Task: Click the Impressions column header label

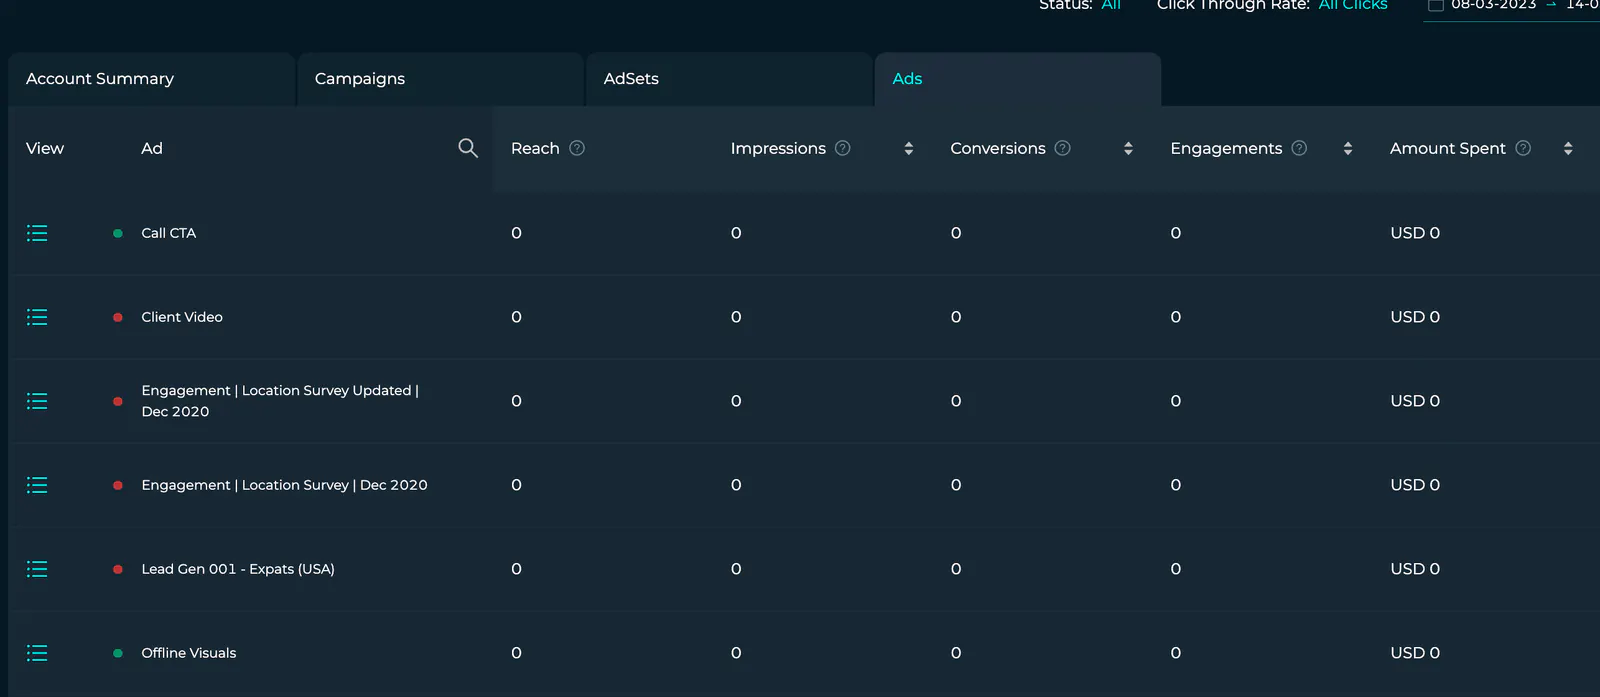Action: click(x=778, y=148)
